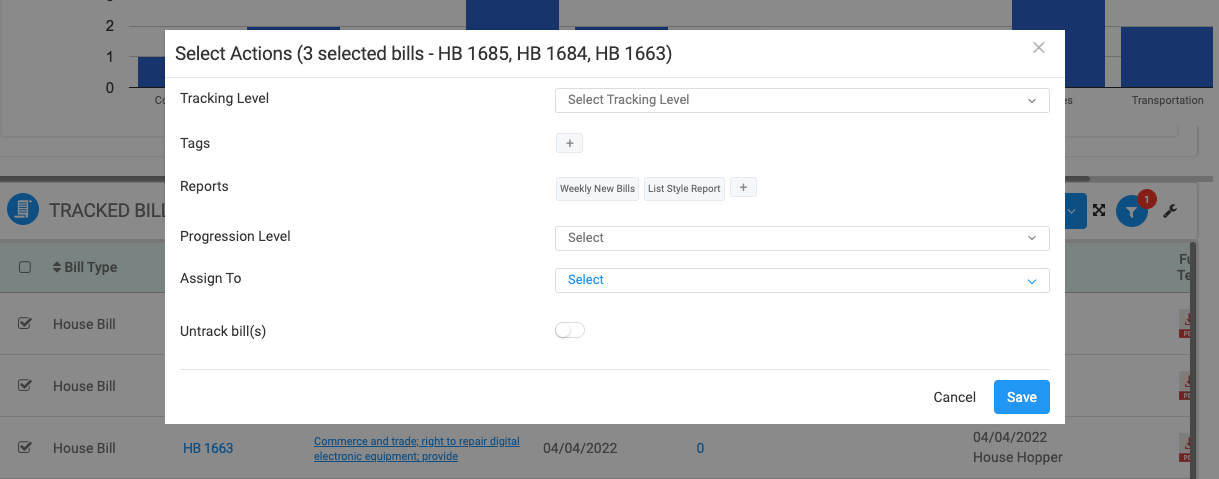Image resolution: width=1219 pixels, height=479 pixels.
Task: Open the HB 1663 bill link
Action: [208, 448]
